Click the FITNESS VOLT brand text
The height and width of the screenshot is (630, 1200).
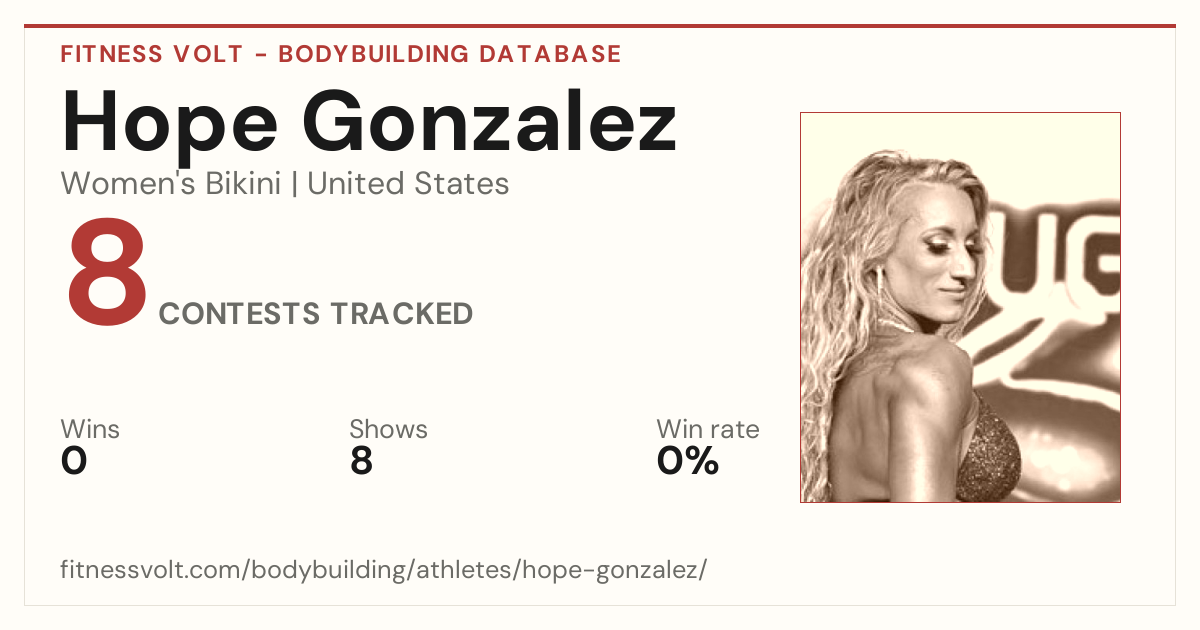[x=152, y=54]
